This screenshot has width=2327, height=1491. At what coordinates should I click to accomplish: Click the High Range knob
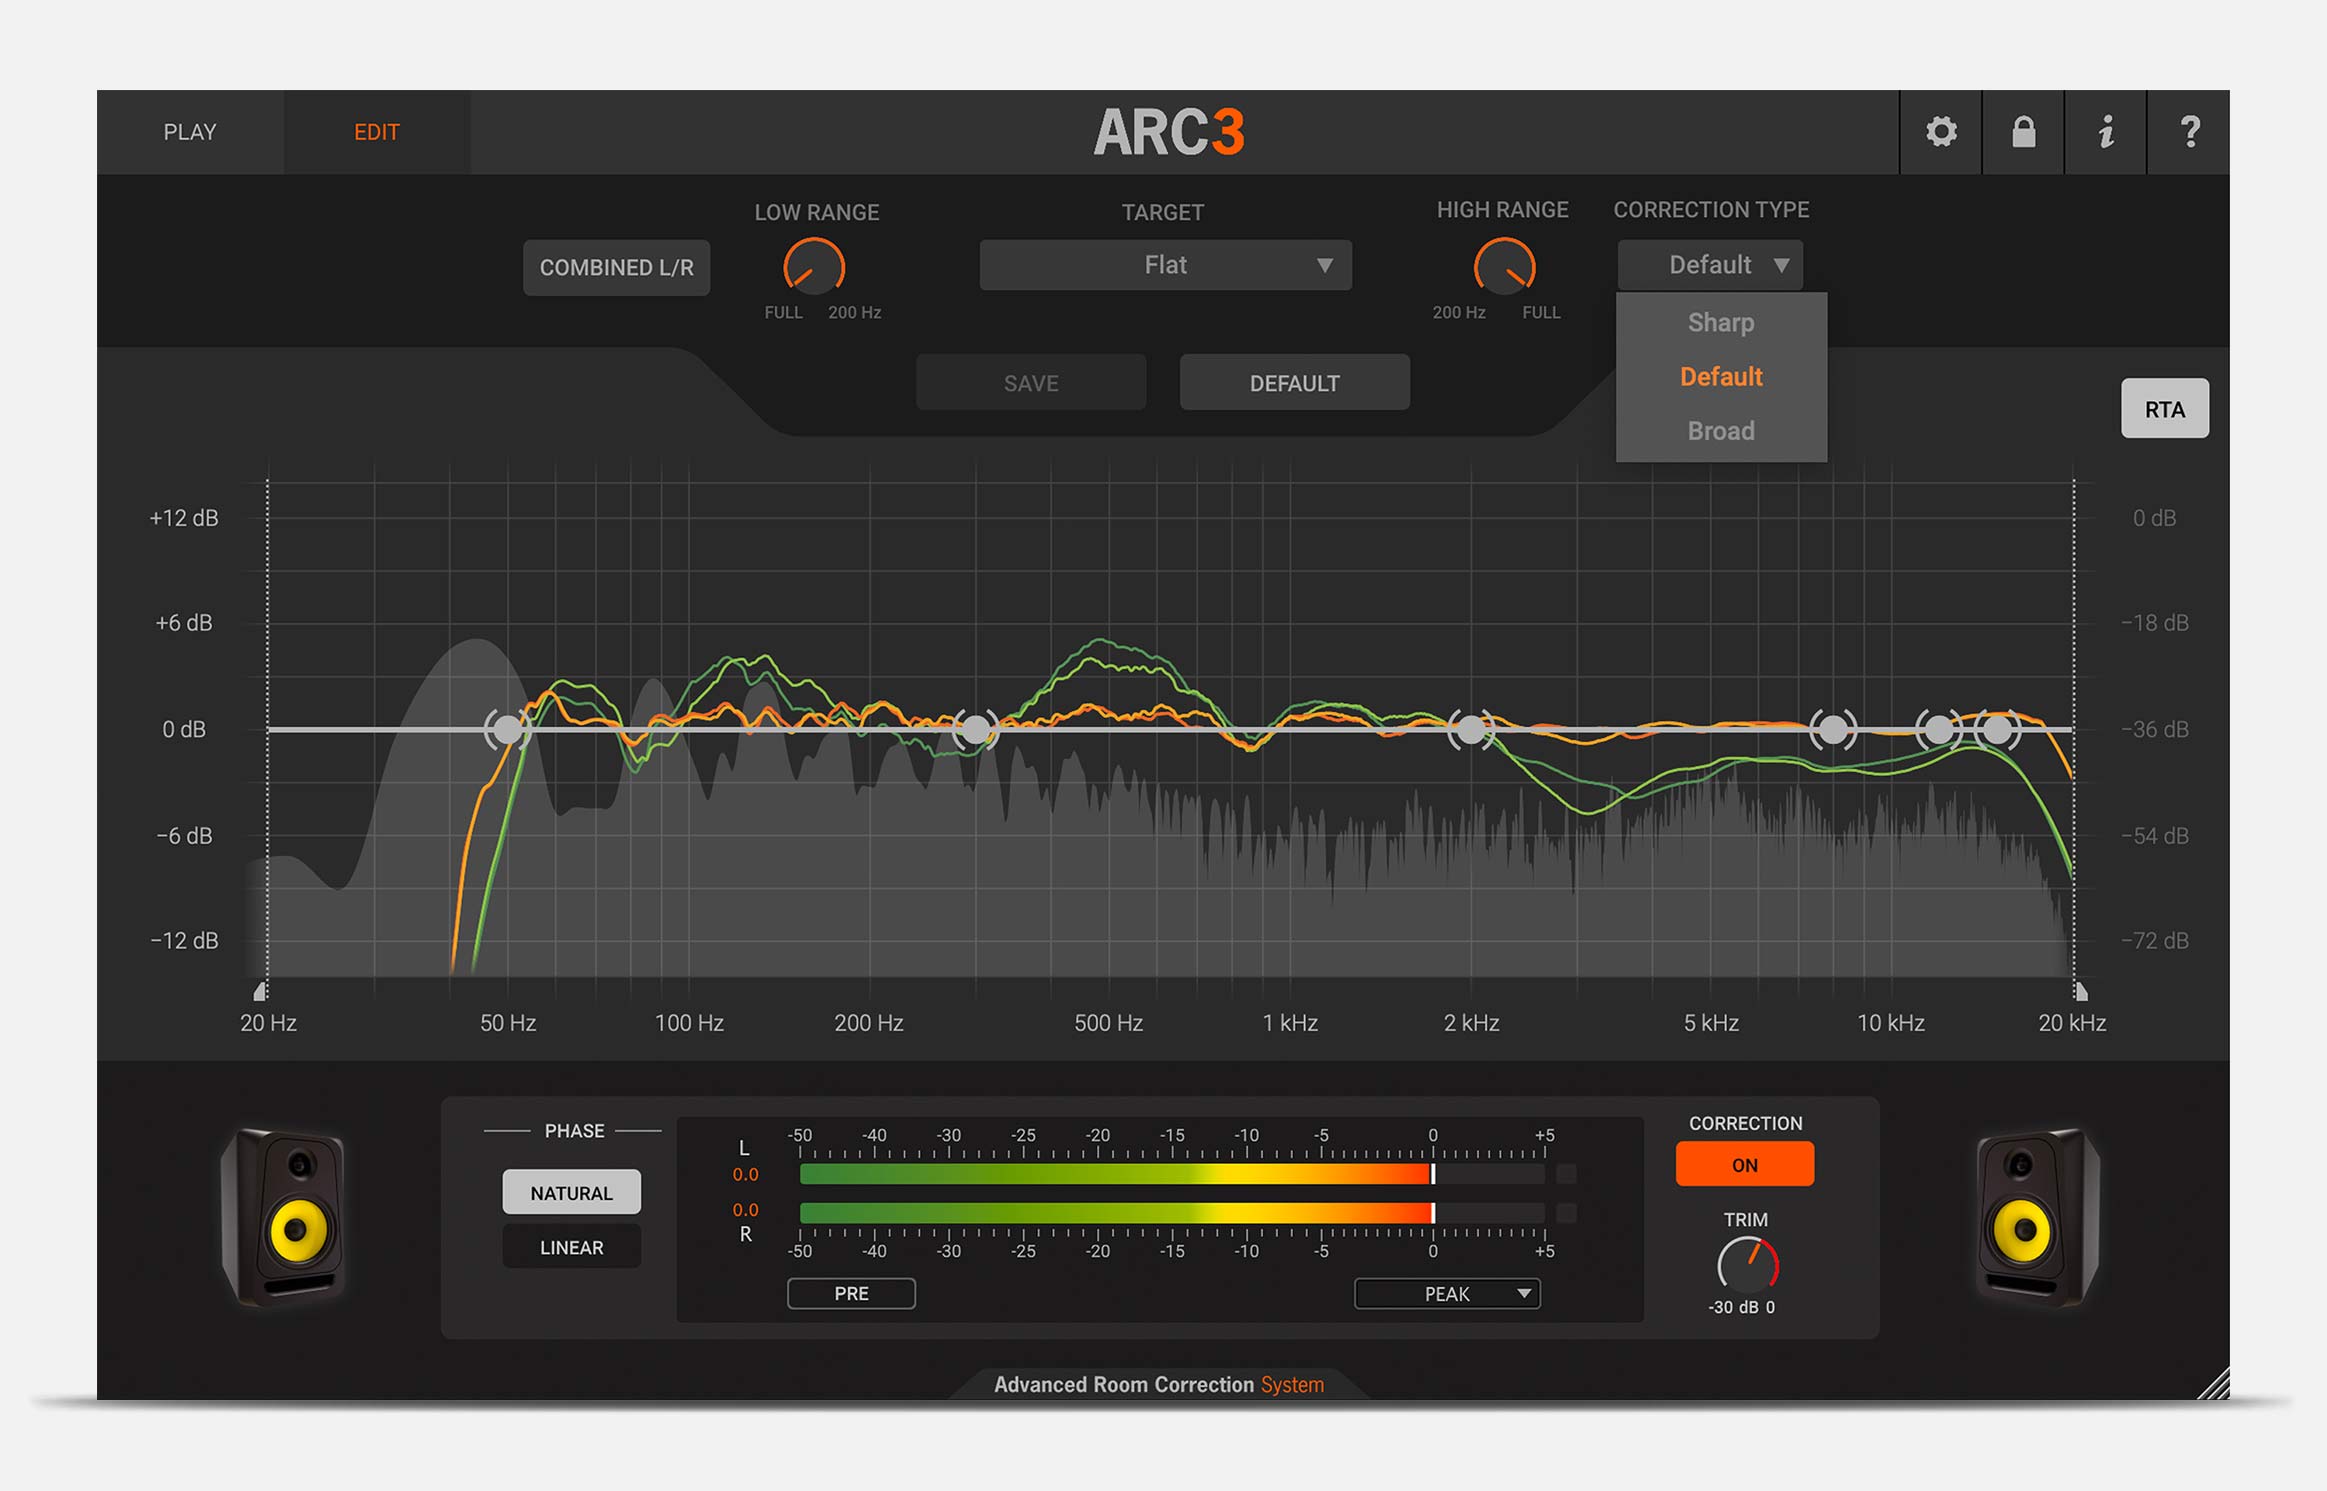pos(1504,267)
